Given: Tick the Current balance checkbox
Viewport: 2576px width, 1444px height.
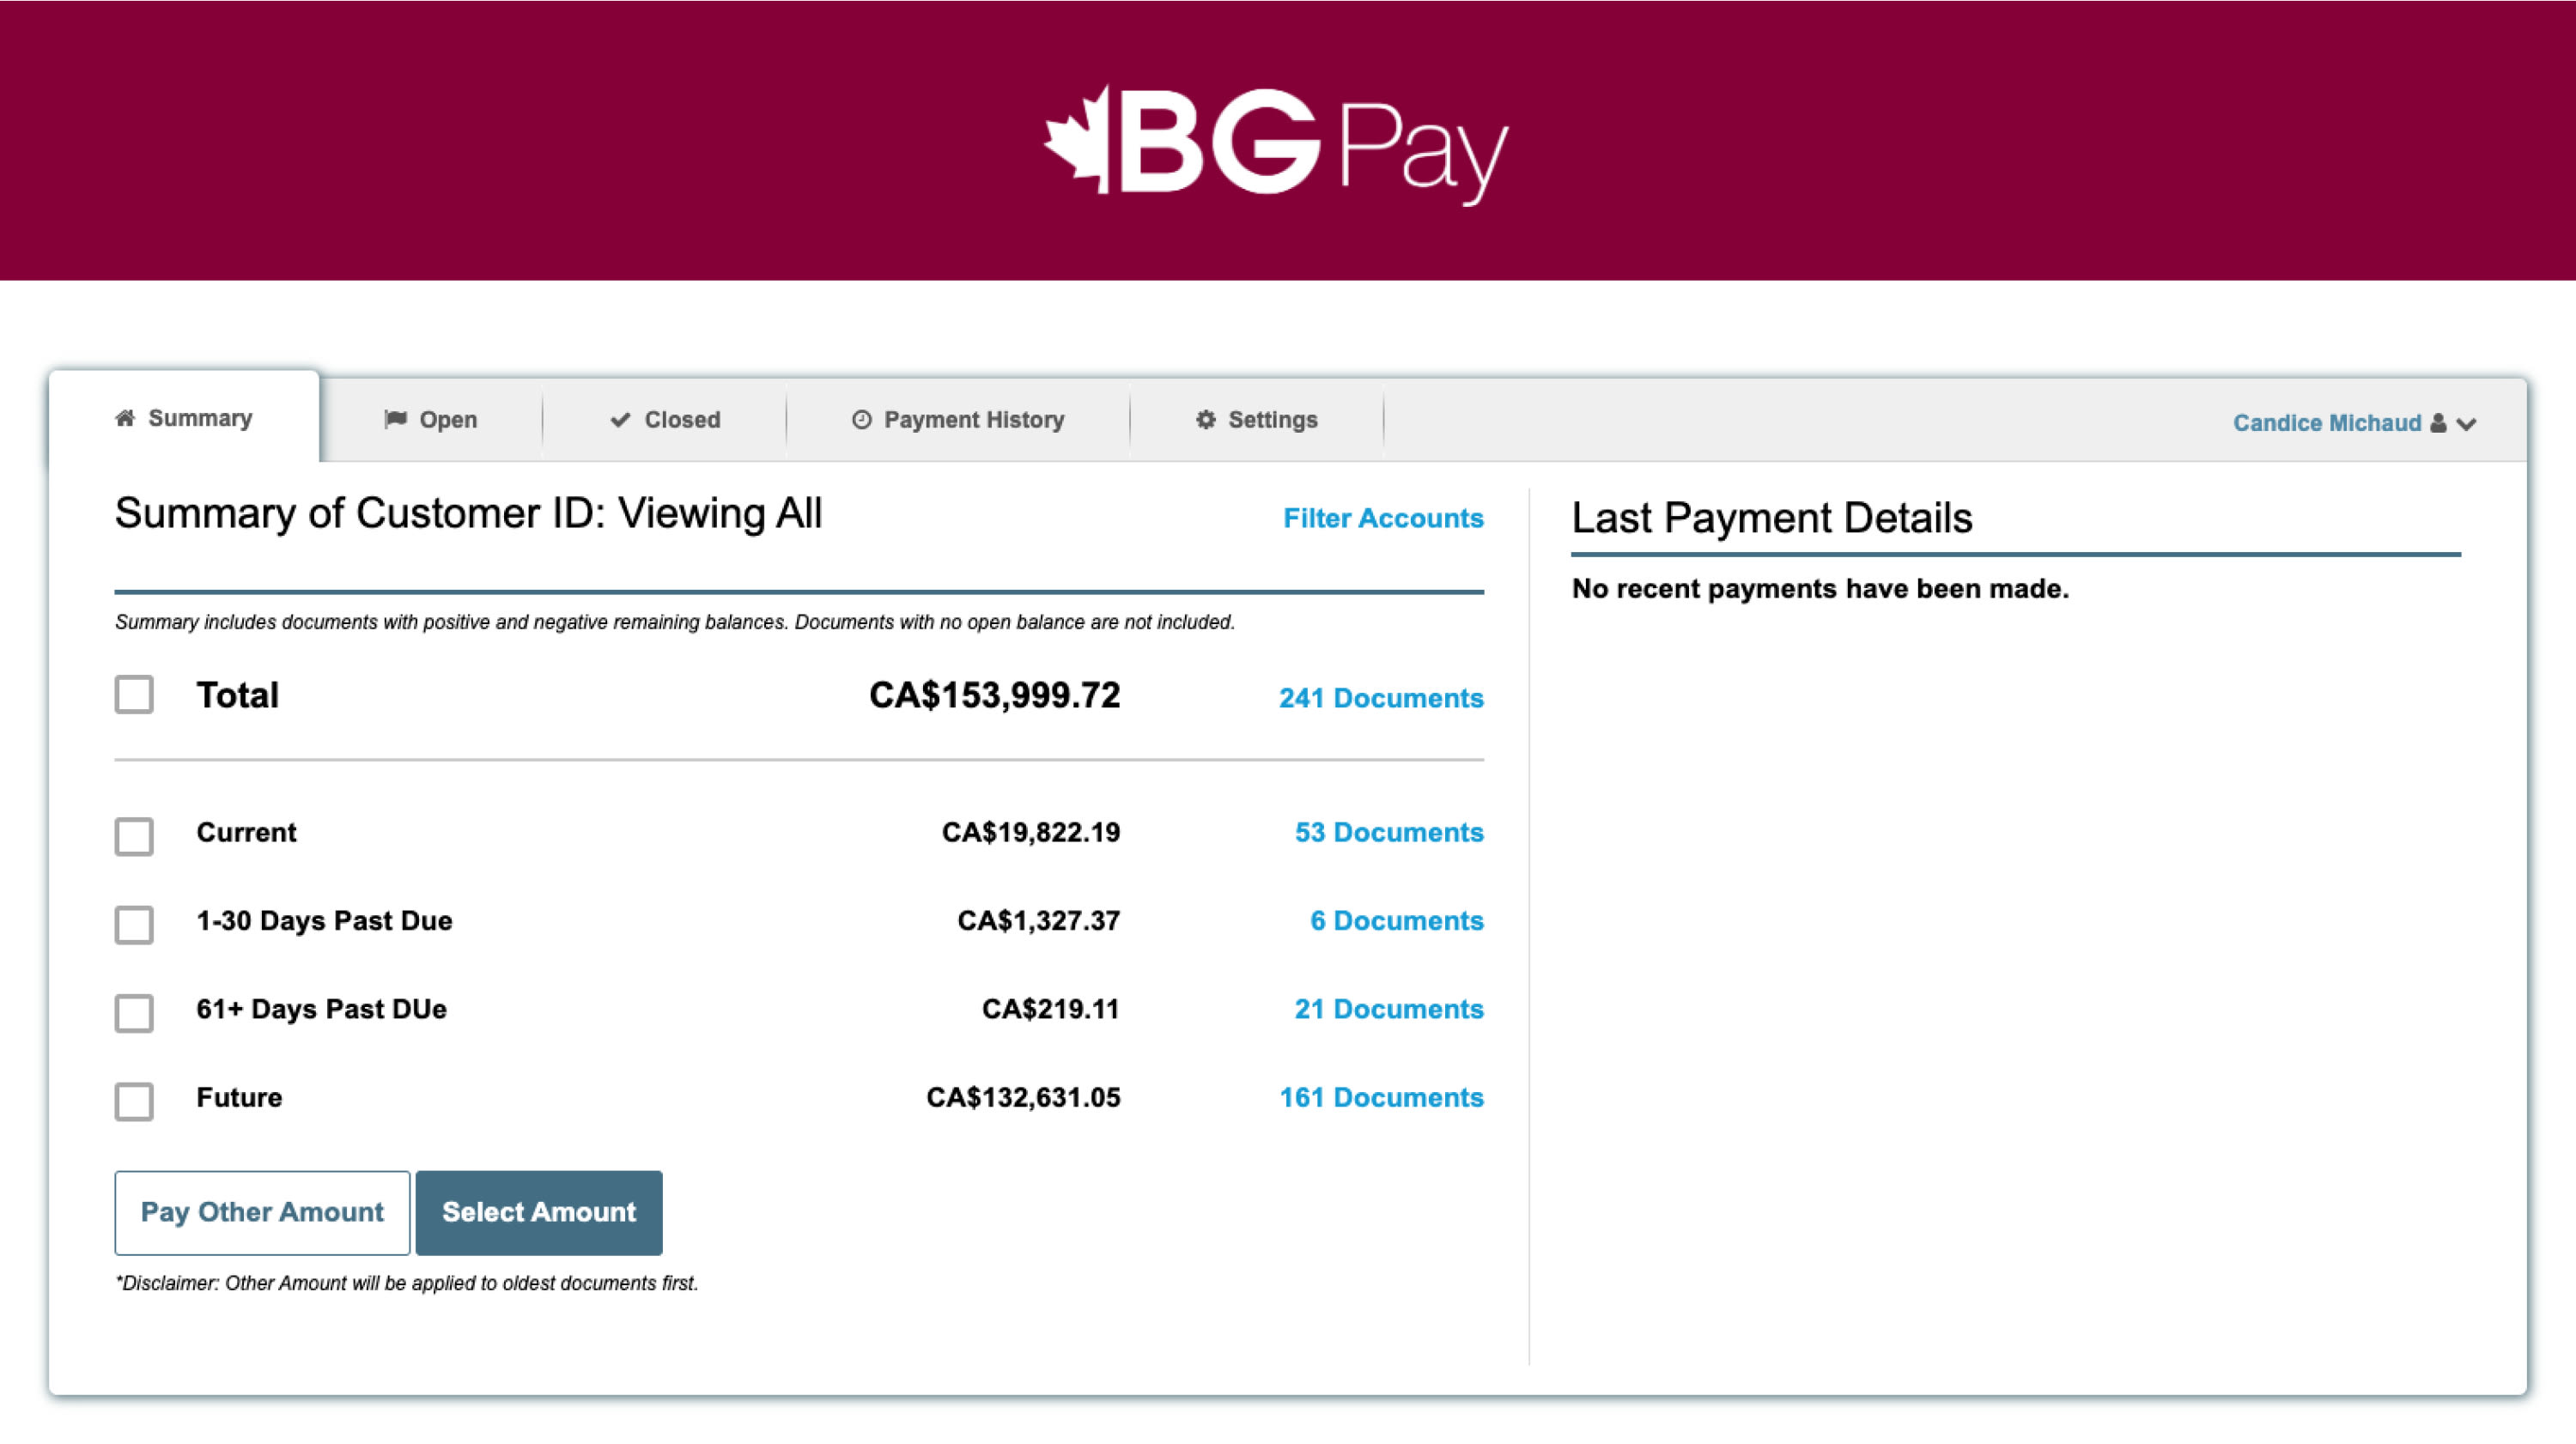Looking at the screenshot, I should 134,837.
